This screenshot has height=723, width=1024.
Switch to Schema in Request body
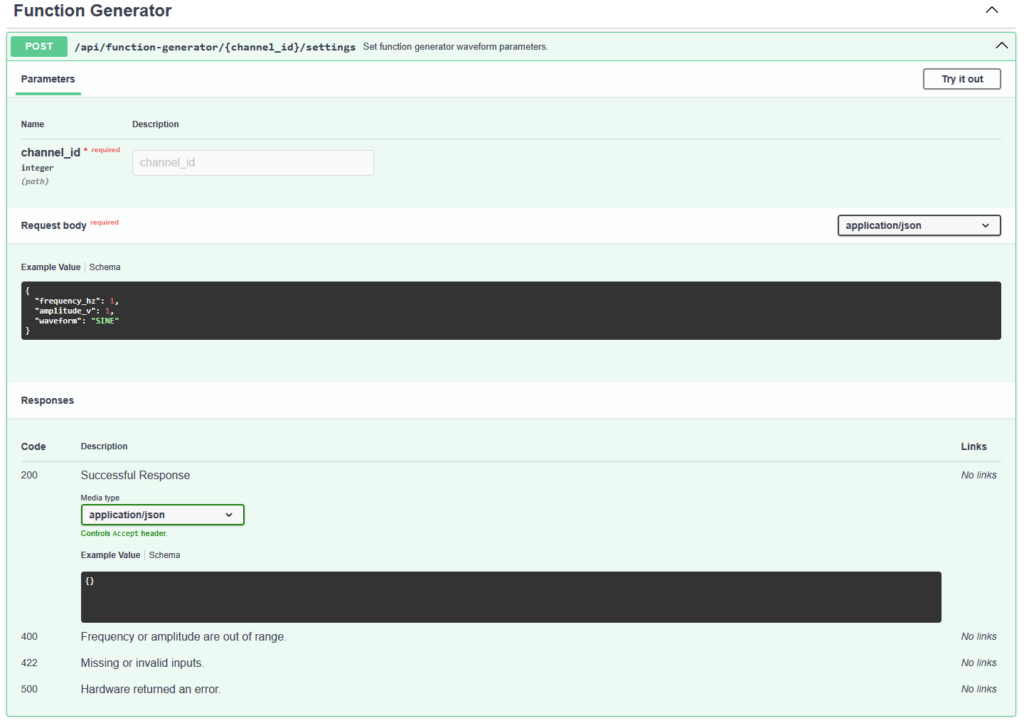pos(105,268)
